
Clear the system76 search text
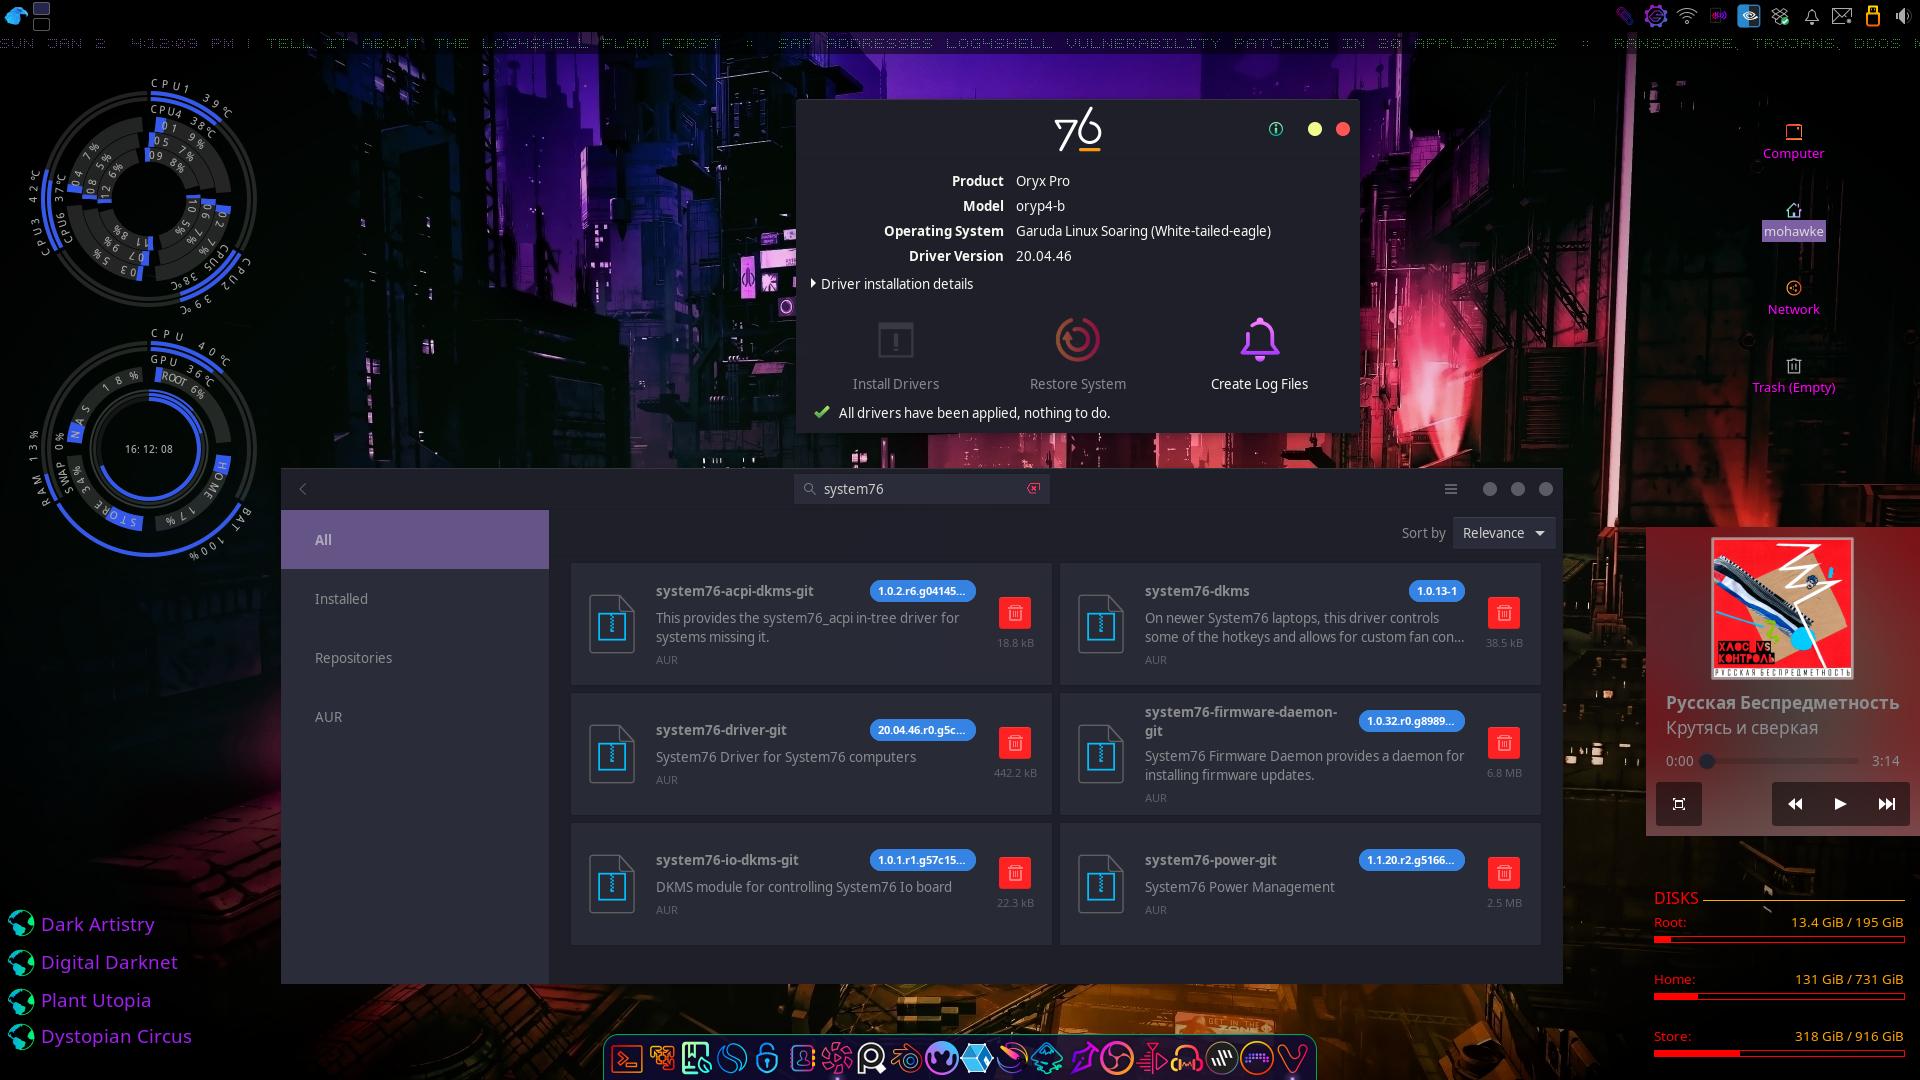[x=1033, y=489]
